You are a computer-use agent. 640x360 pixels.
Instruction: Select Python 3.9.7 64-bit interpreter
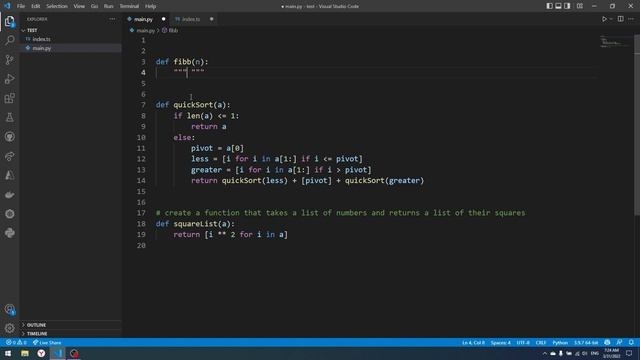click(586, 342)
